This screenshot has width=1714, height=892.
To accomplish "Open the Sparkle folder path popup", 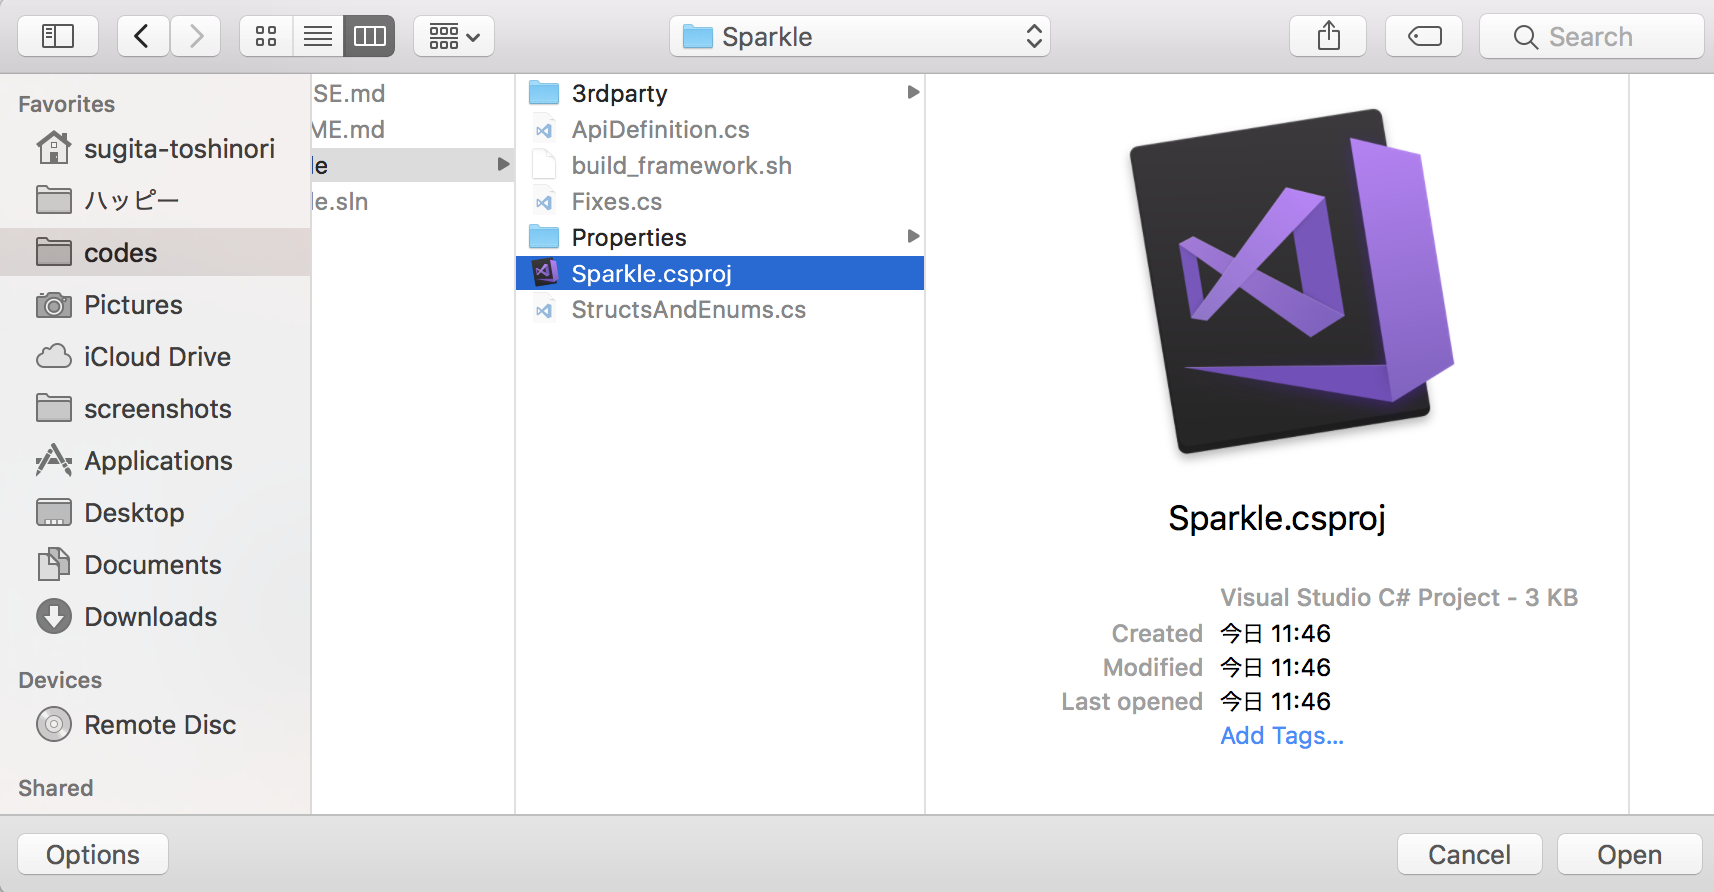I will click(860, 37).
